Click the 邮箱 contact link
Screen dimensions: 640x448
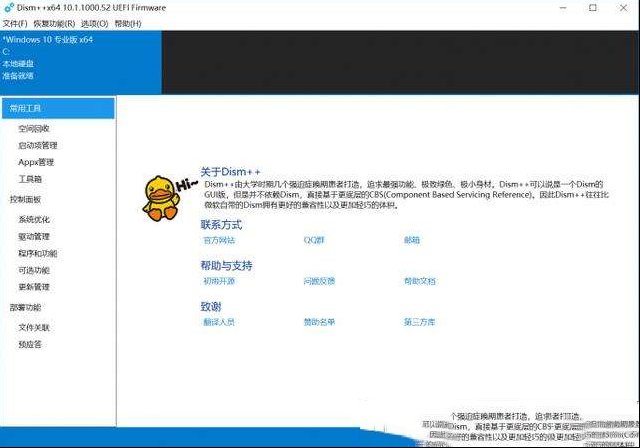(411, 240)
